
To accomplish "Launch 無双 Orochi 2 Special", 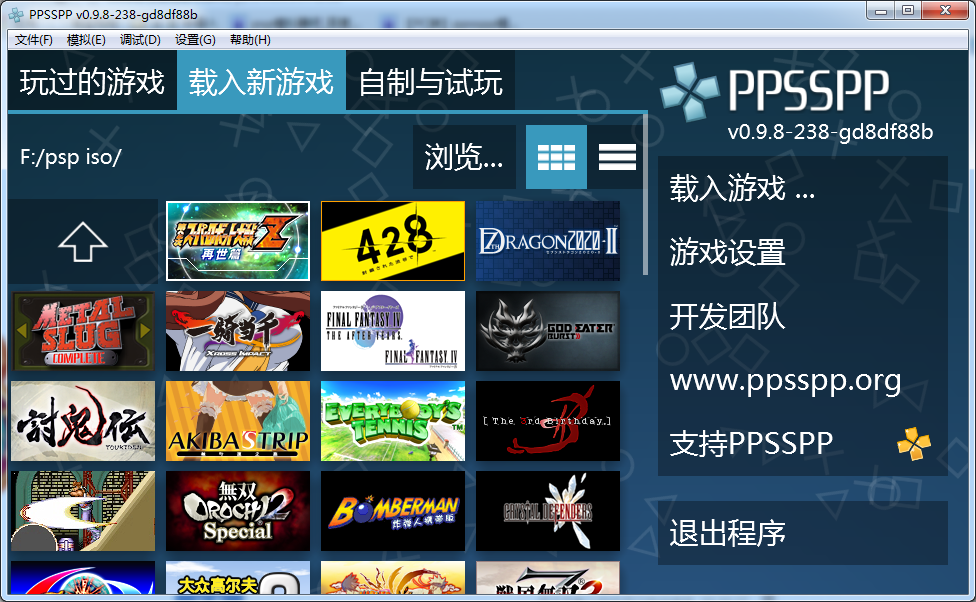I will 238,511.
